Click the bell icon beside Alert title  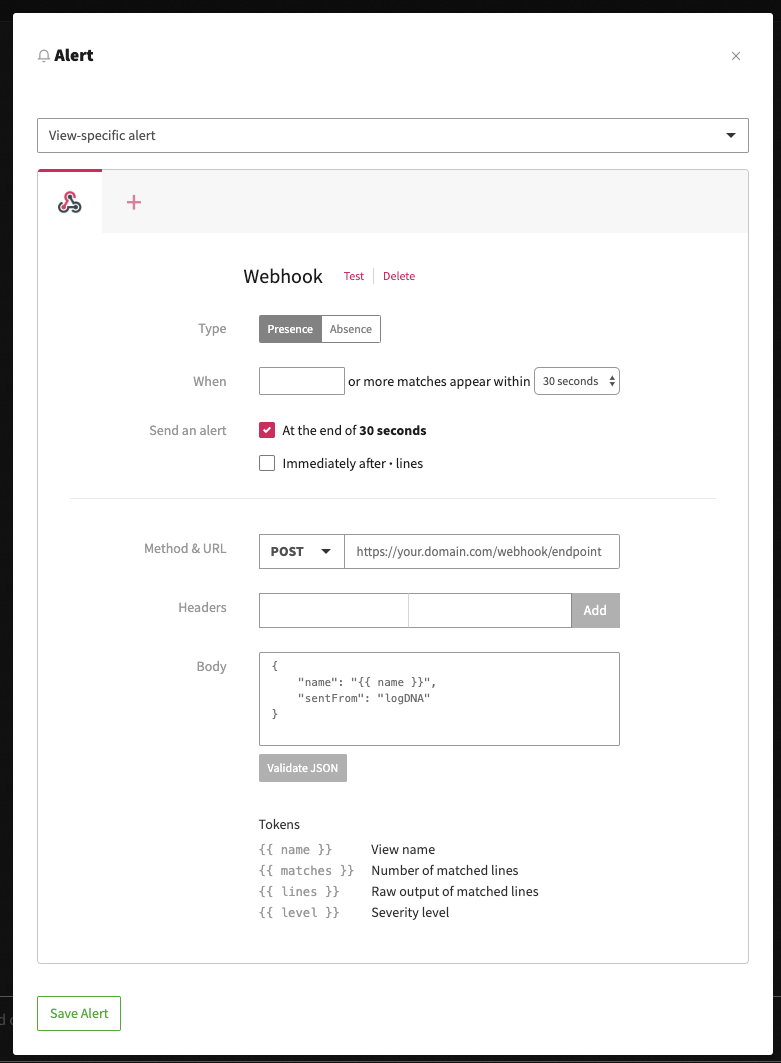click(x=44, y=56)
